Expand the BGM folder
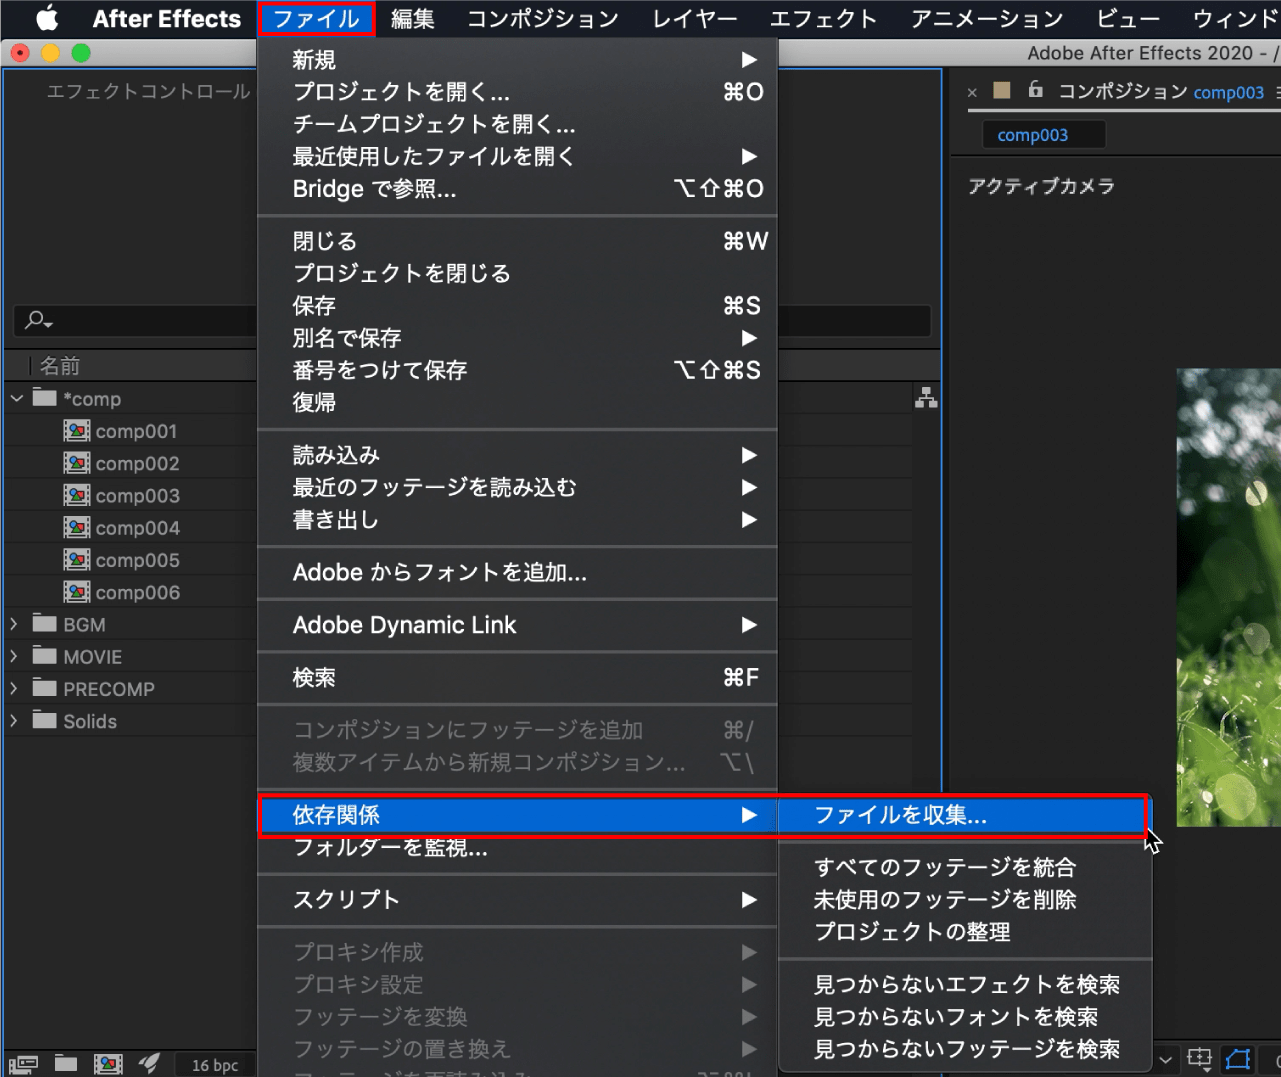The width and height of the screenshot is (1281, 1077). pos(14,624)
